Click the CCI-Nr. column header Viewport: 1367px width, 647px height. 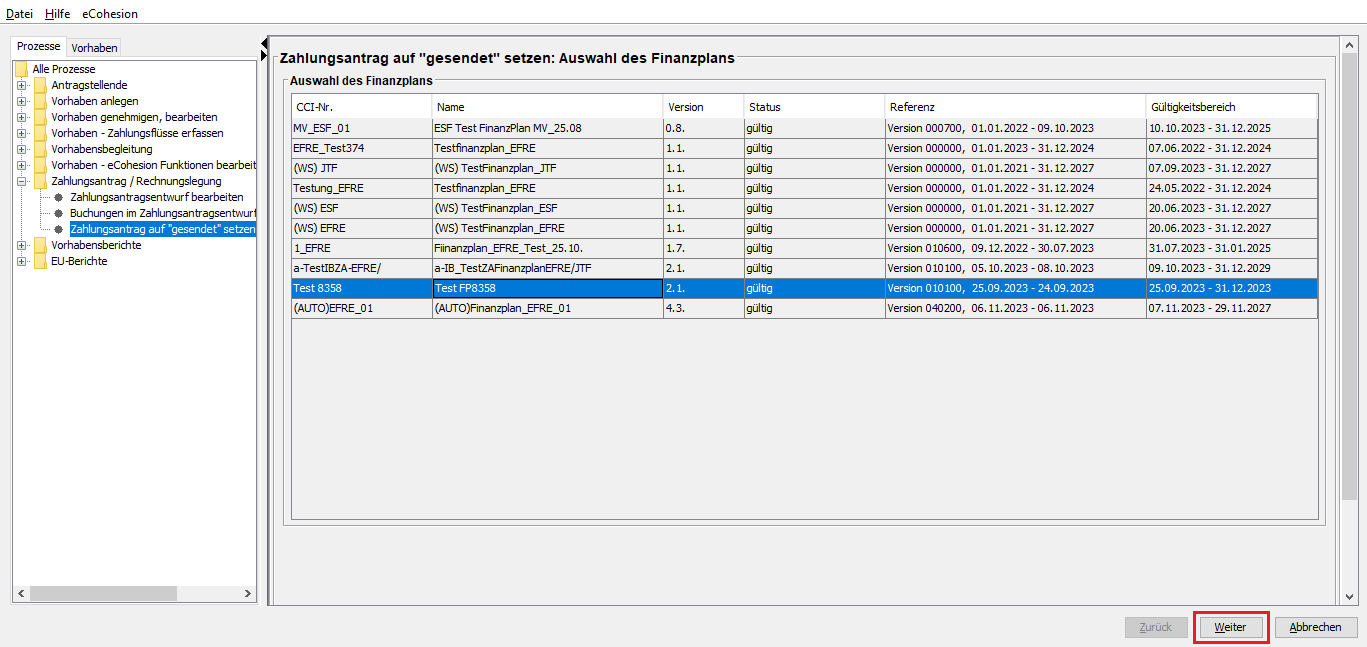tap(362, 107)
